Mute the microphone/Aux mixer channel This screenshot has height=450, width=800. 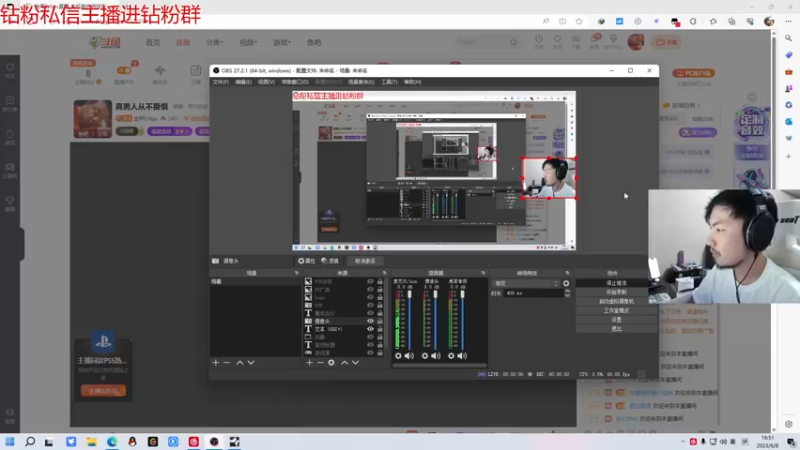(x=409, y=356)
